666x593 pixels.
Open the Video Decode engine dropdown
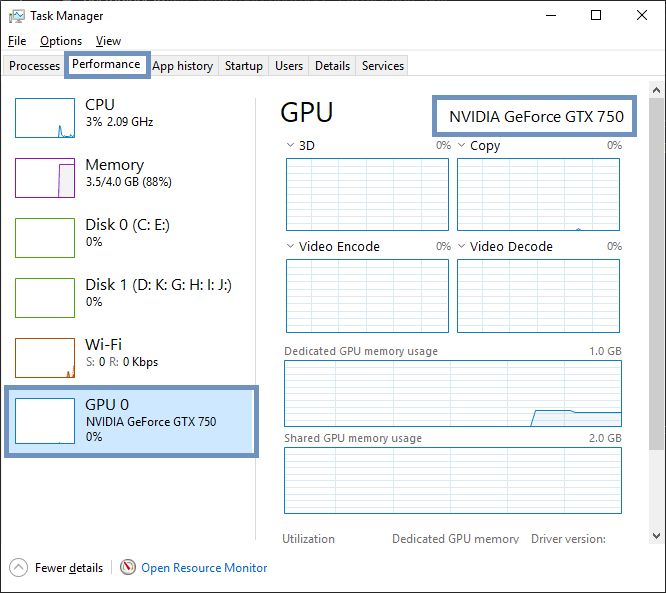[x=462, y=246]
